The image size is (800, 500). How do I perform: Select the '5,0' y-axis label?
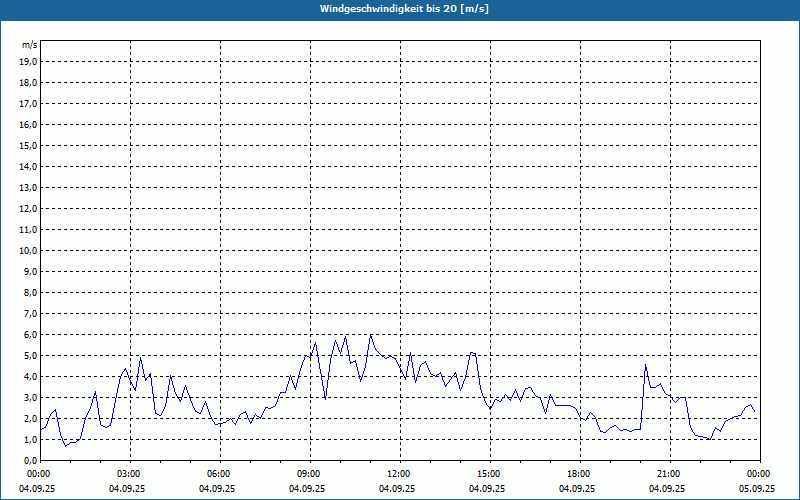click(31, 356)
